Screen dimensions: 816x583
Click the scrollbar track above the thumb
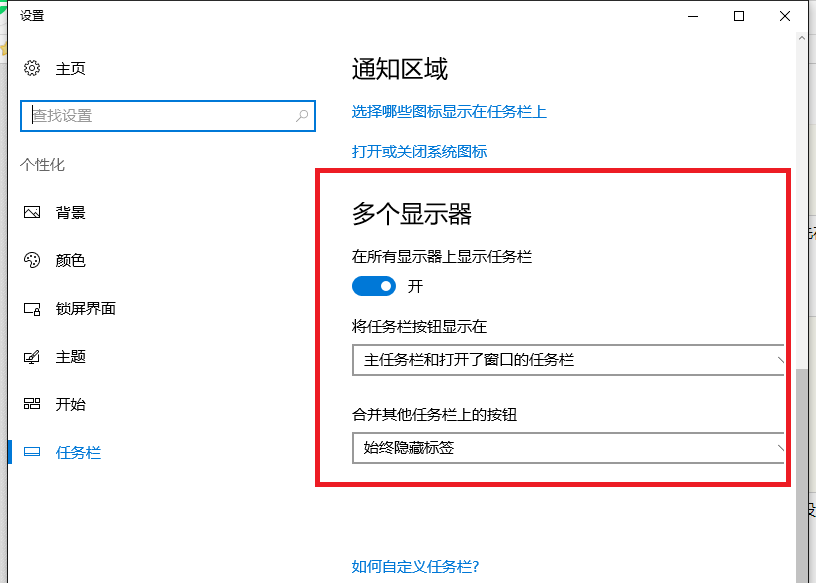click(x=801, y=200)
